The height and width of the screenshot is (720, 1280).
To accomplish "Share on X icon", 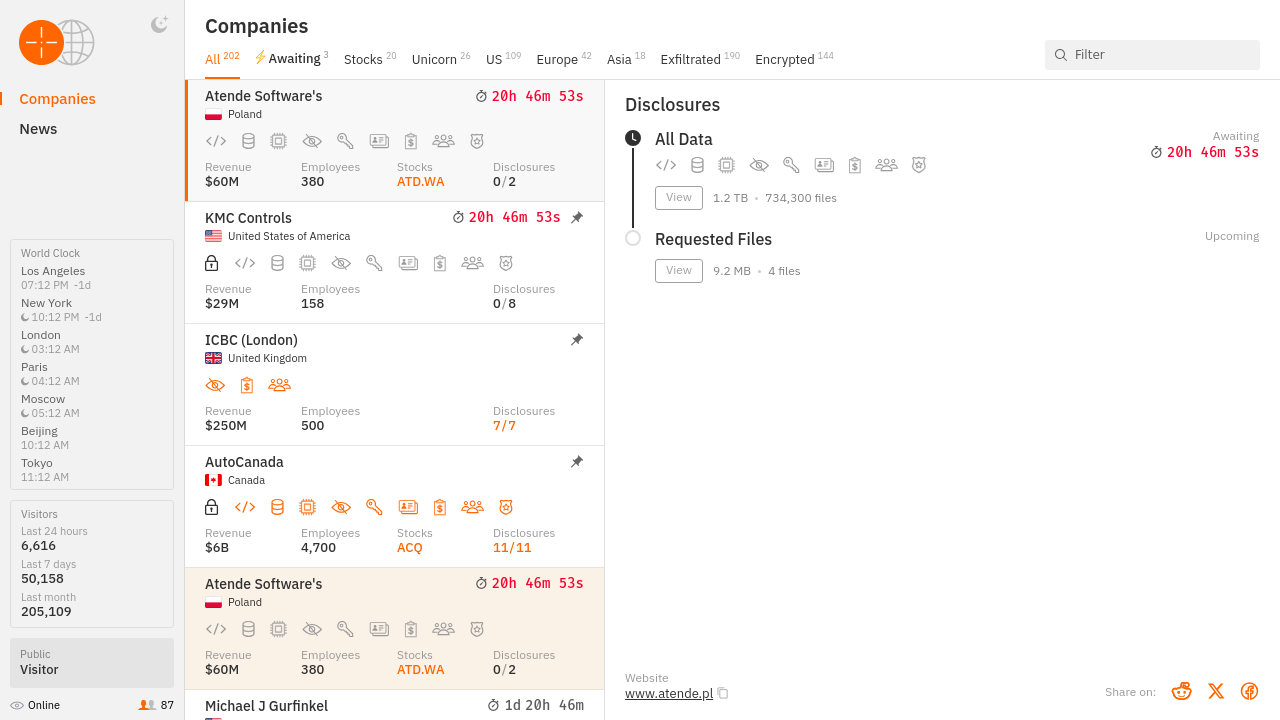I will (x=1215, y=691).
